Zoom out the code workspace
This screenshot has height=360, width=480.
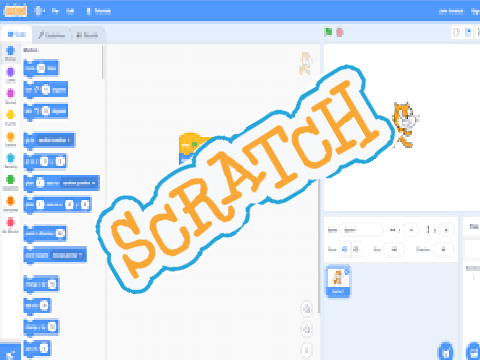point(307,330)
